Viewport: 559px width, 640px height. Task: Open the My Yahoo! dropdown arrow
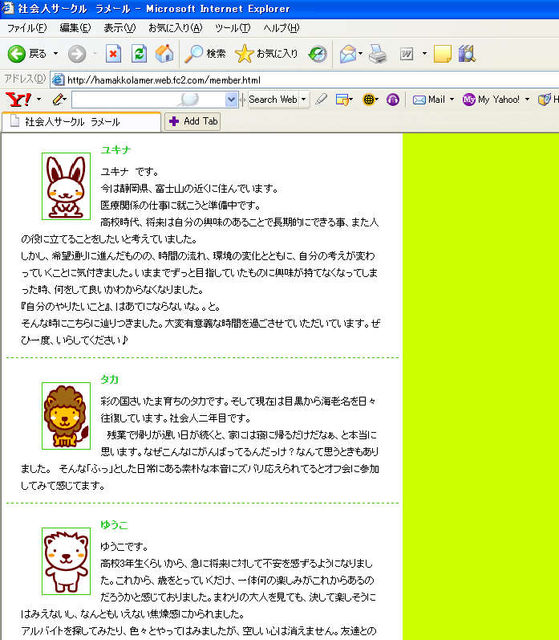[x=527, y=99]
